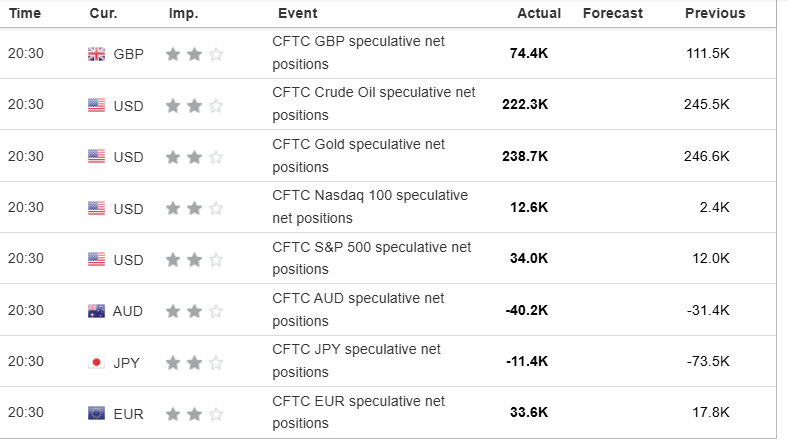Click the US flag in Gold row
This screenshot has height=444, width=788.
[96, 156]
